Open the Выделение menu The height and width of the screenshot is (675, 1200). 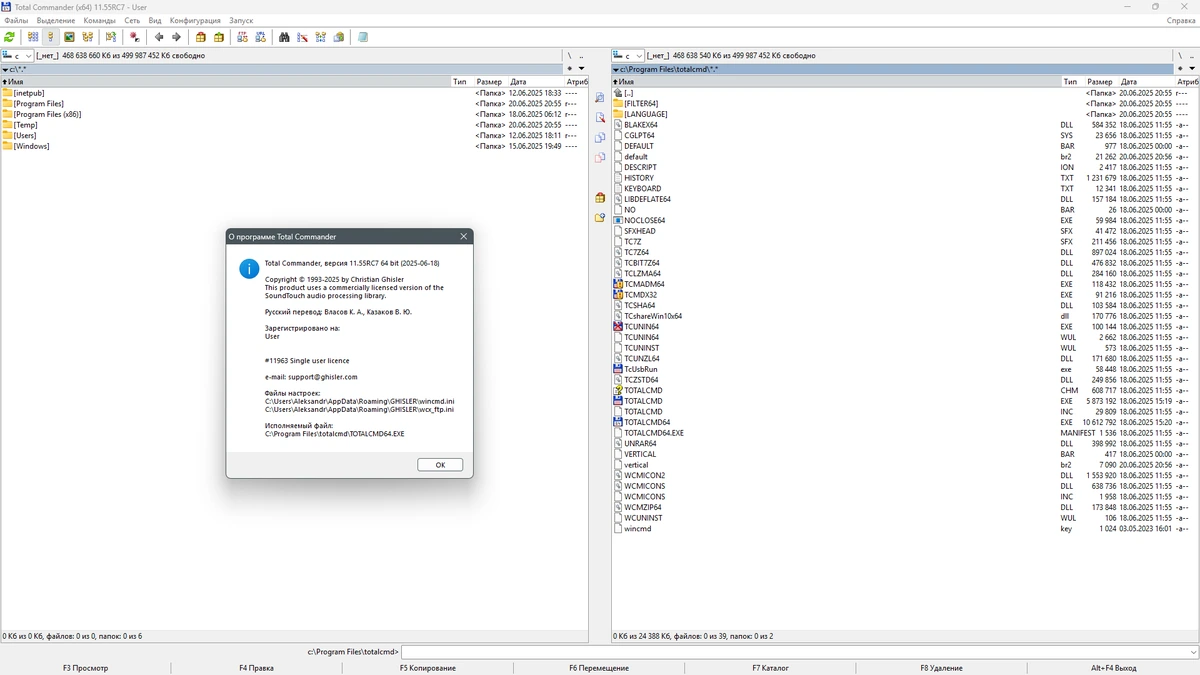click(x=55, y=20)
